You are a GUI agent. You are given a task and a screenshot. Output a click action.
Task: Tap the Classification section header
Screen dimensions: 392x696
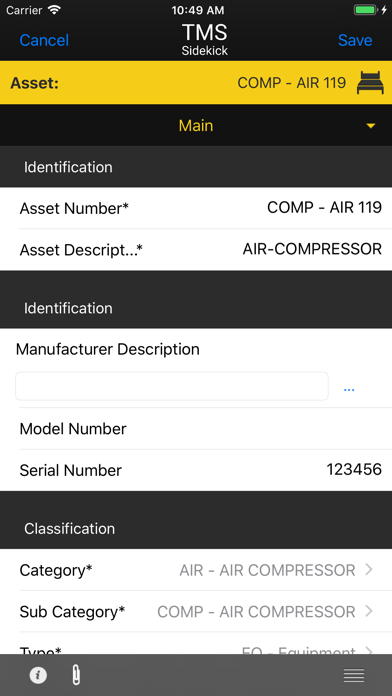point(196,520)
